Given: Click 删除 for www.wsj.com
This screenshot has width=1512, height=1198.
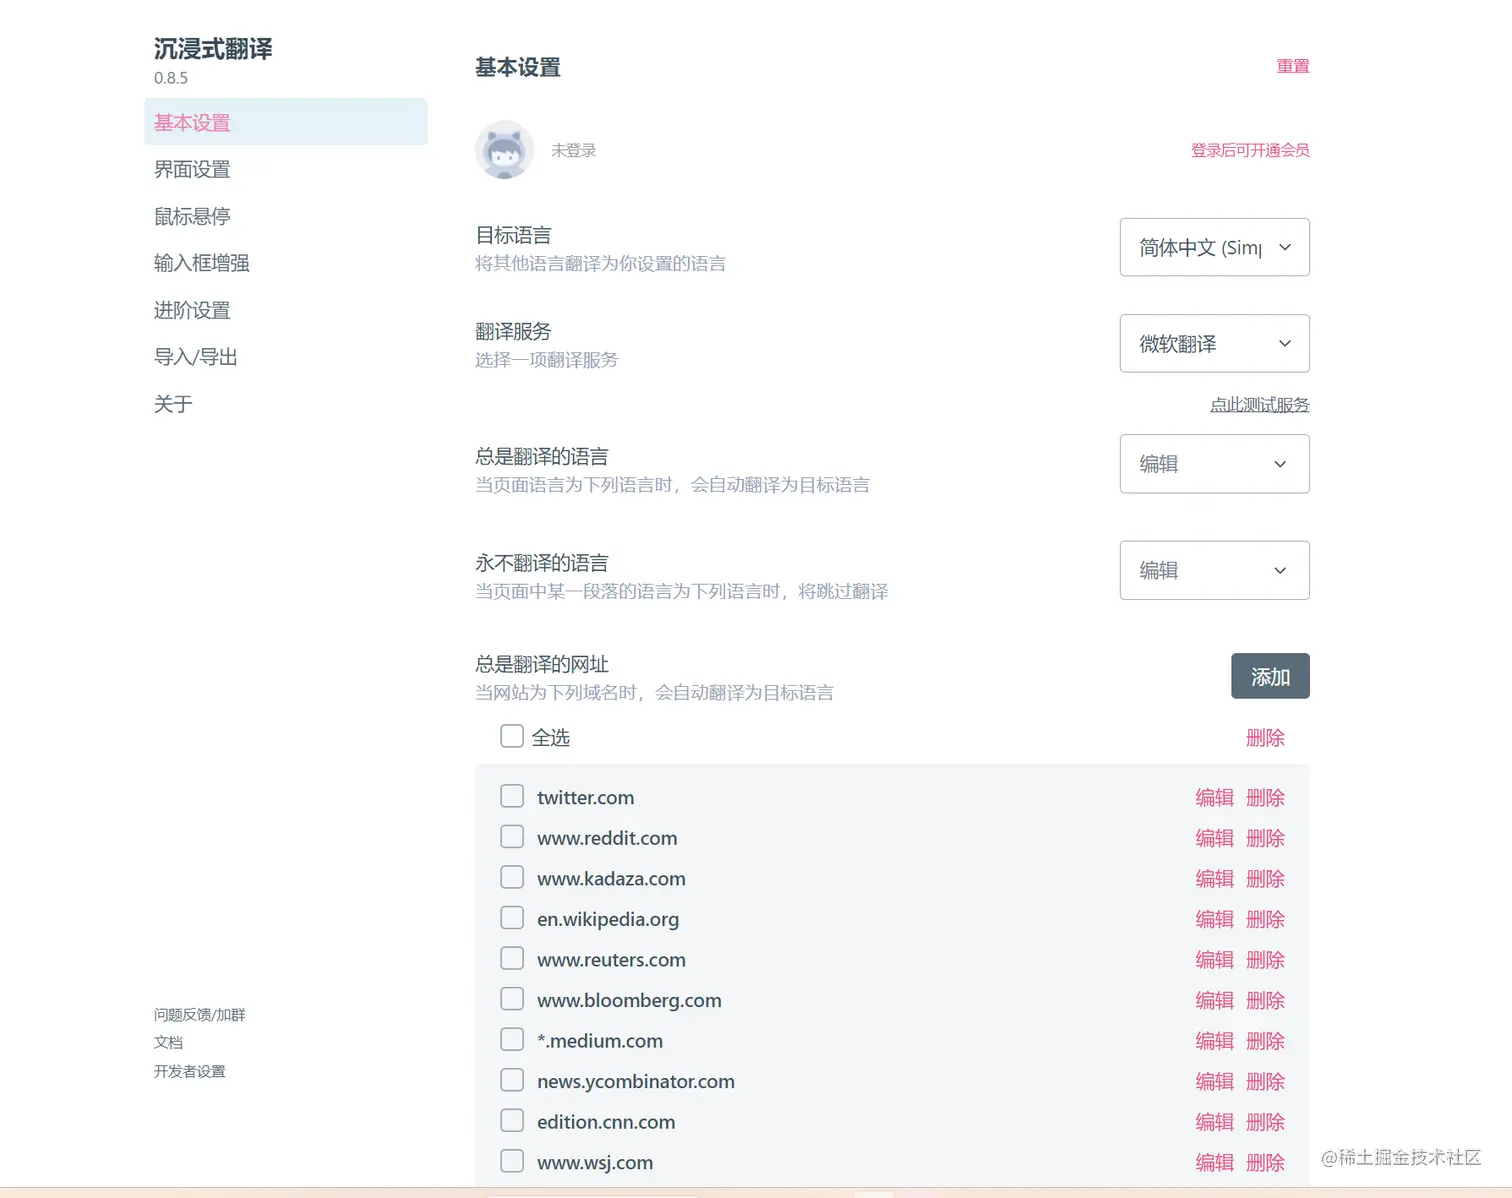Looking at the screenshot, I should click(x=1265, y=1163).
